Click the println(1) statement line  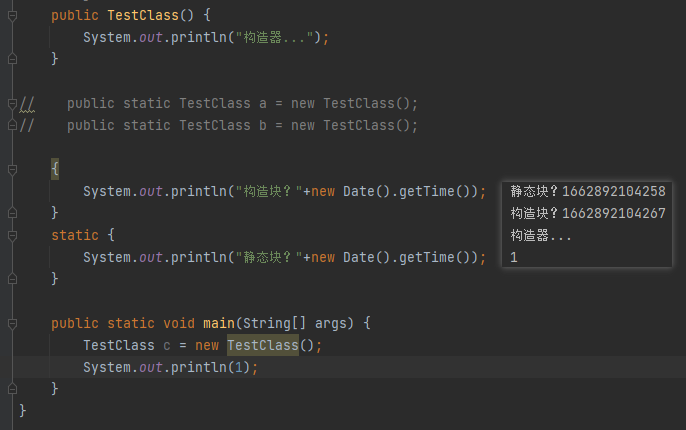point(170,367)
